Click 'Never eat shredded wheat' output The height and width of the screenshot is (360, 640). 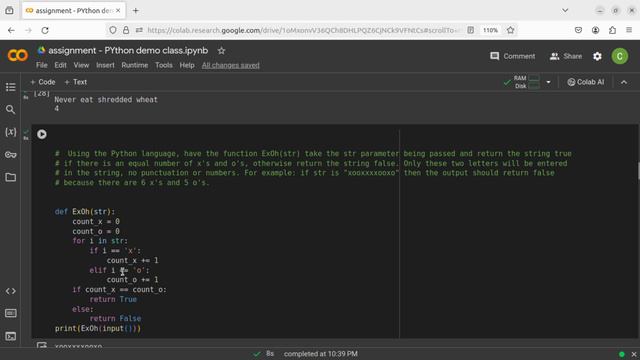(106, 100)
